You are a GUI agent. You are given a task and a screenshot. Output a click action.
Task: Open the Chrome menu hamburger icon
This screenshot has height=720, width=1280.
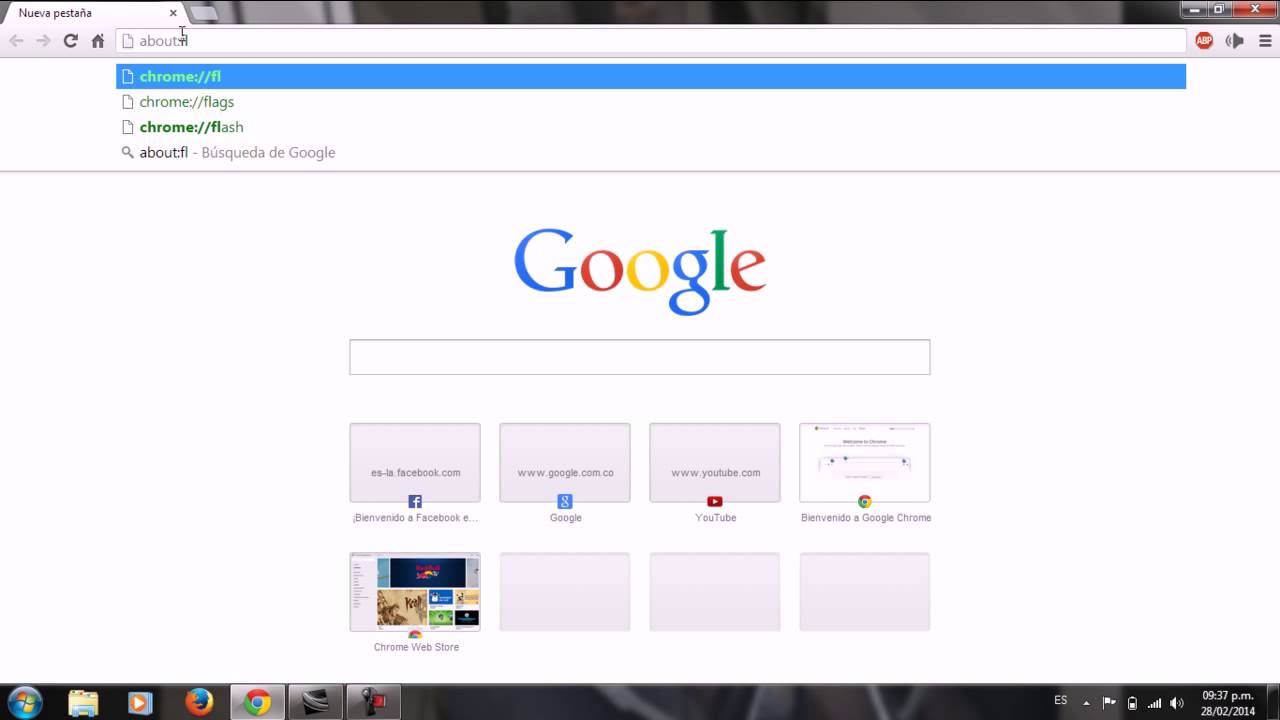[1265, 41]
